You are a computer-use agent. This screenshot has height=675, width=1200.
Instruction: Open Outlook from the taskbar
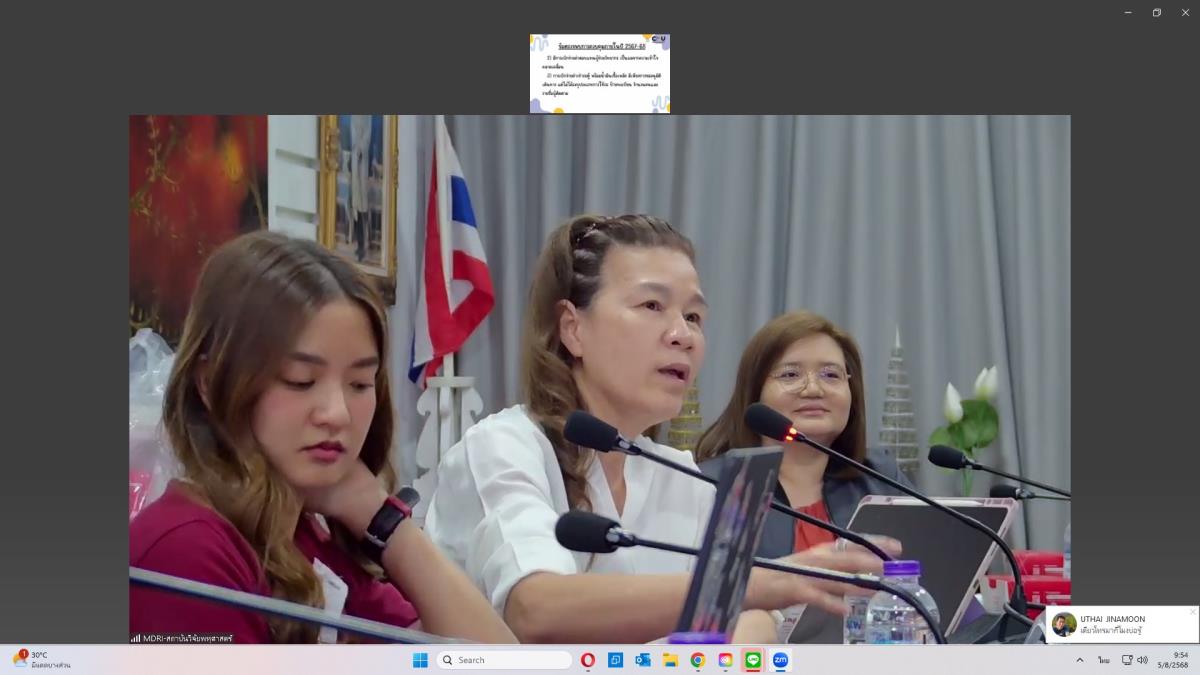pos(643,660)
